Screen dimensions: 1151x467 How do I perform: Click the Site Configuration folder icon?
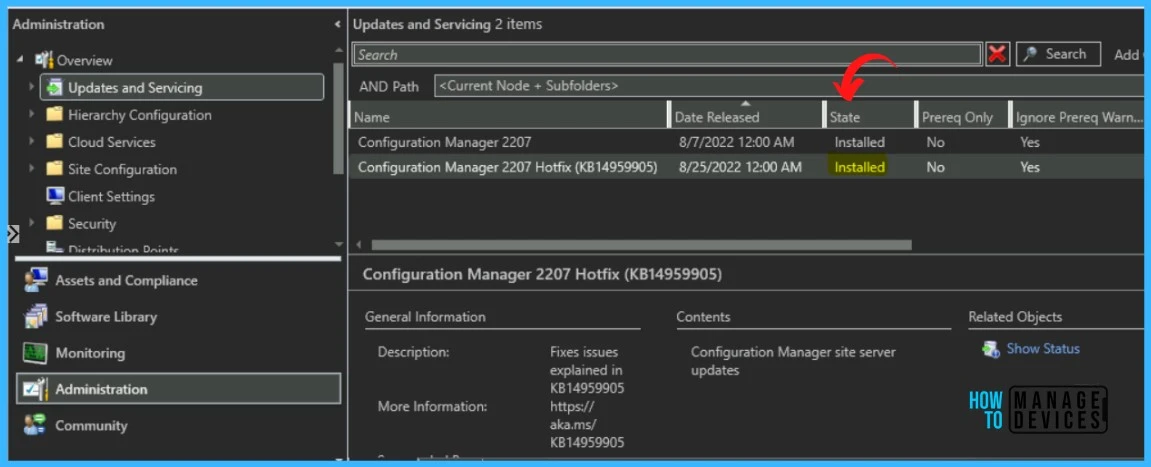coord(54,169)
